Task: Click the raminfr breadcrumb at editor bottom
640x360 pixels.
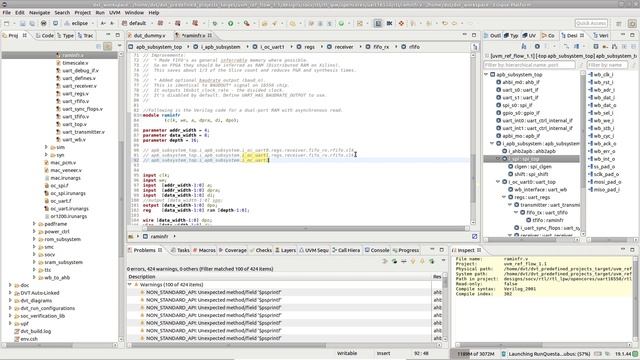Action: point(159,236)
